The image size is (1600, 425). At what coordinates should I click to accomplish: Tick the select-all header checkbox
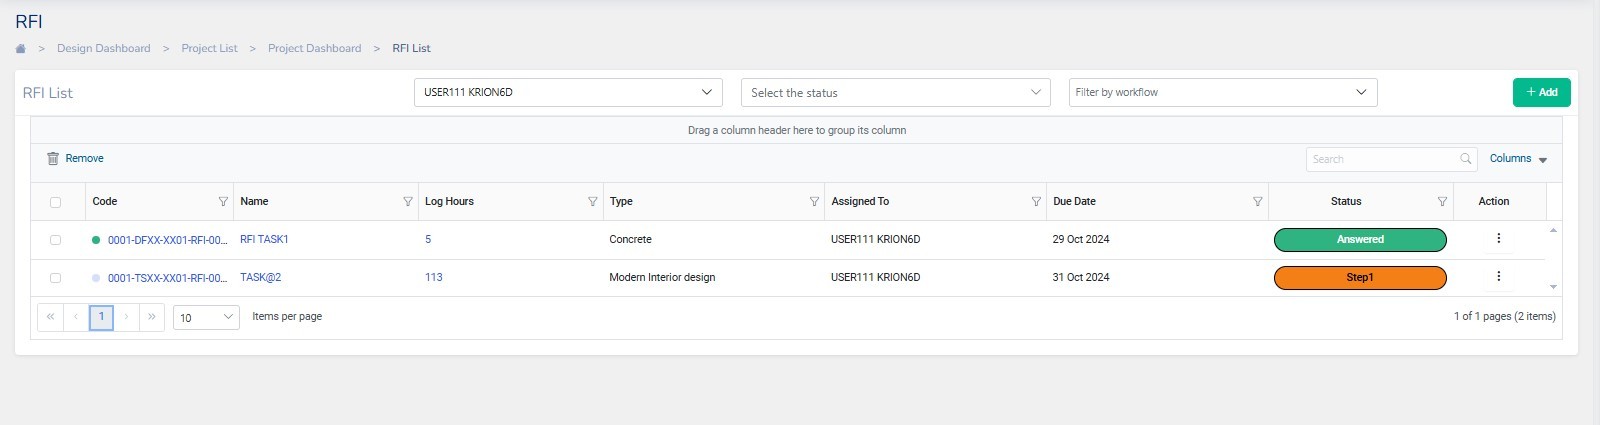pos(55,202)
